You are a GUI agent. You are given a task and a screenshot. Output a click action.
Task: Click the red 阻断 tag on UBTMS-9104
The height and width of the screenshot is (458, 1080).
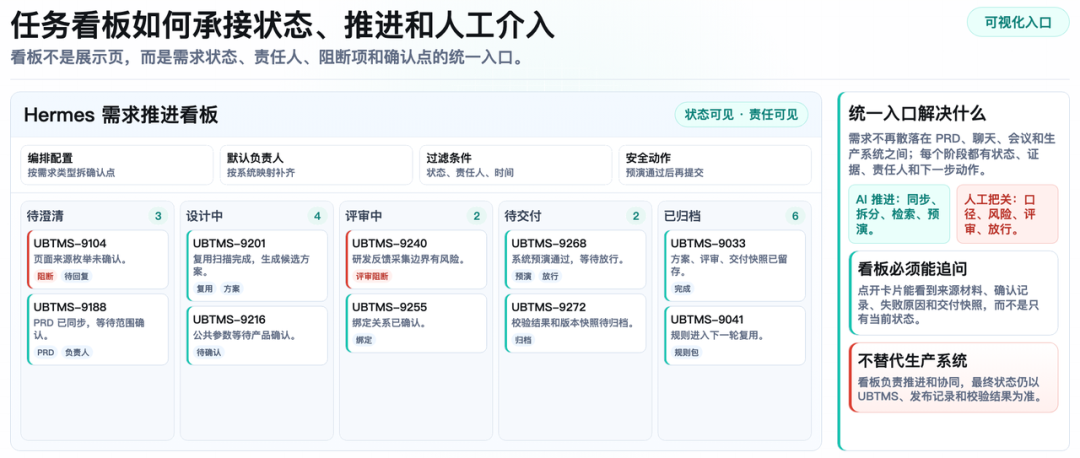44,276
